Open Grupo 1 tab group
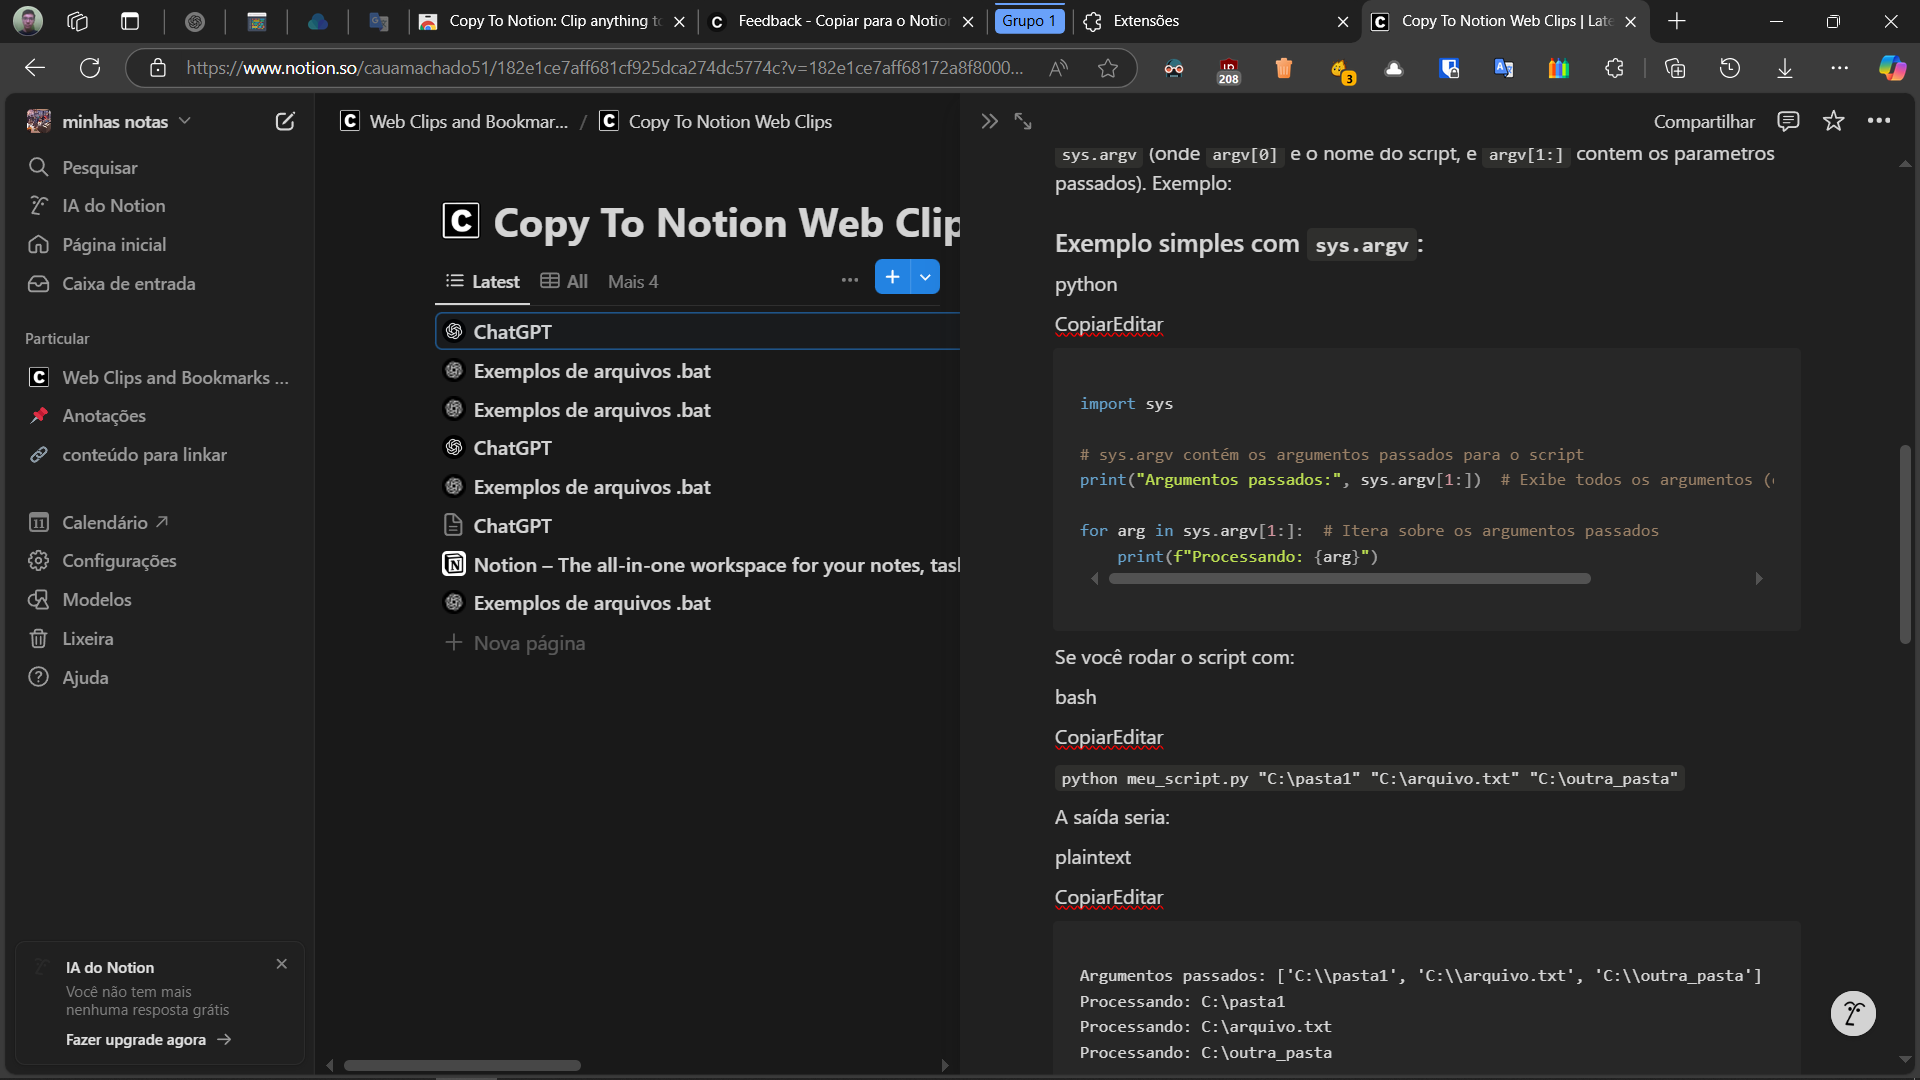This screenshot has height=1080, width=1920. (x=1029, y=21)
